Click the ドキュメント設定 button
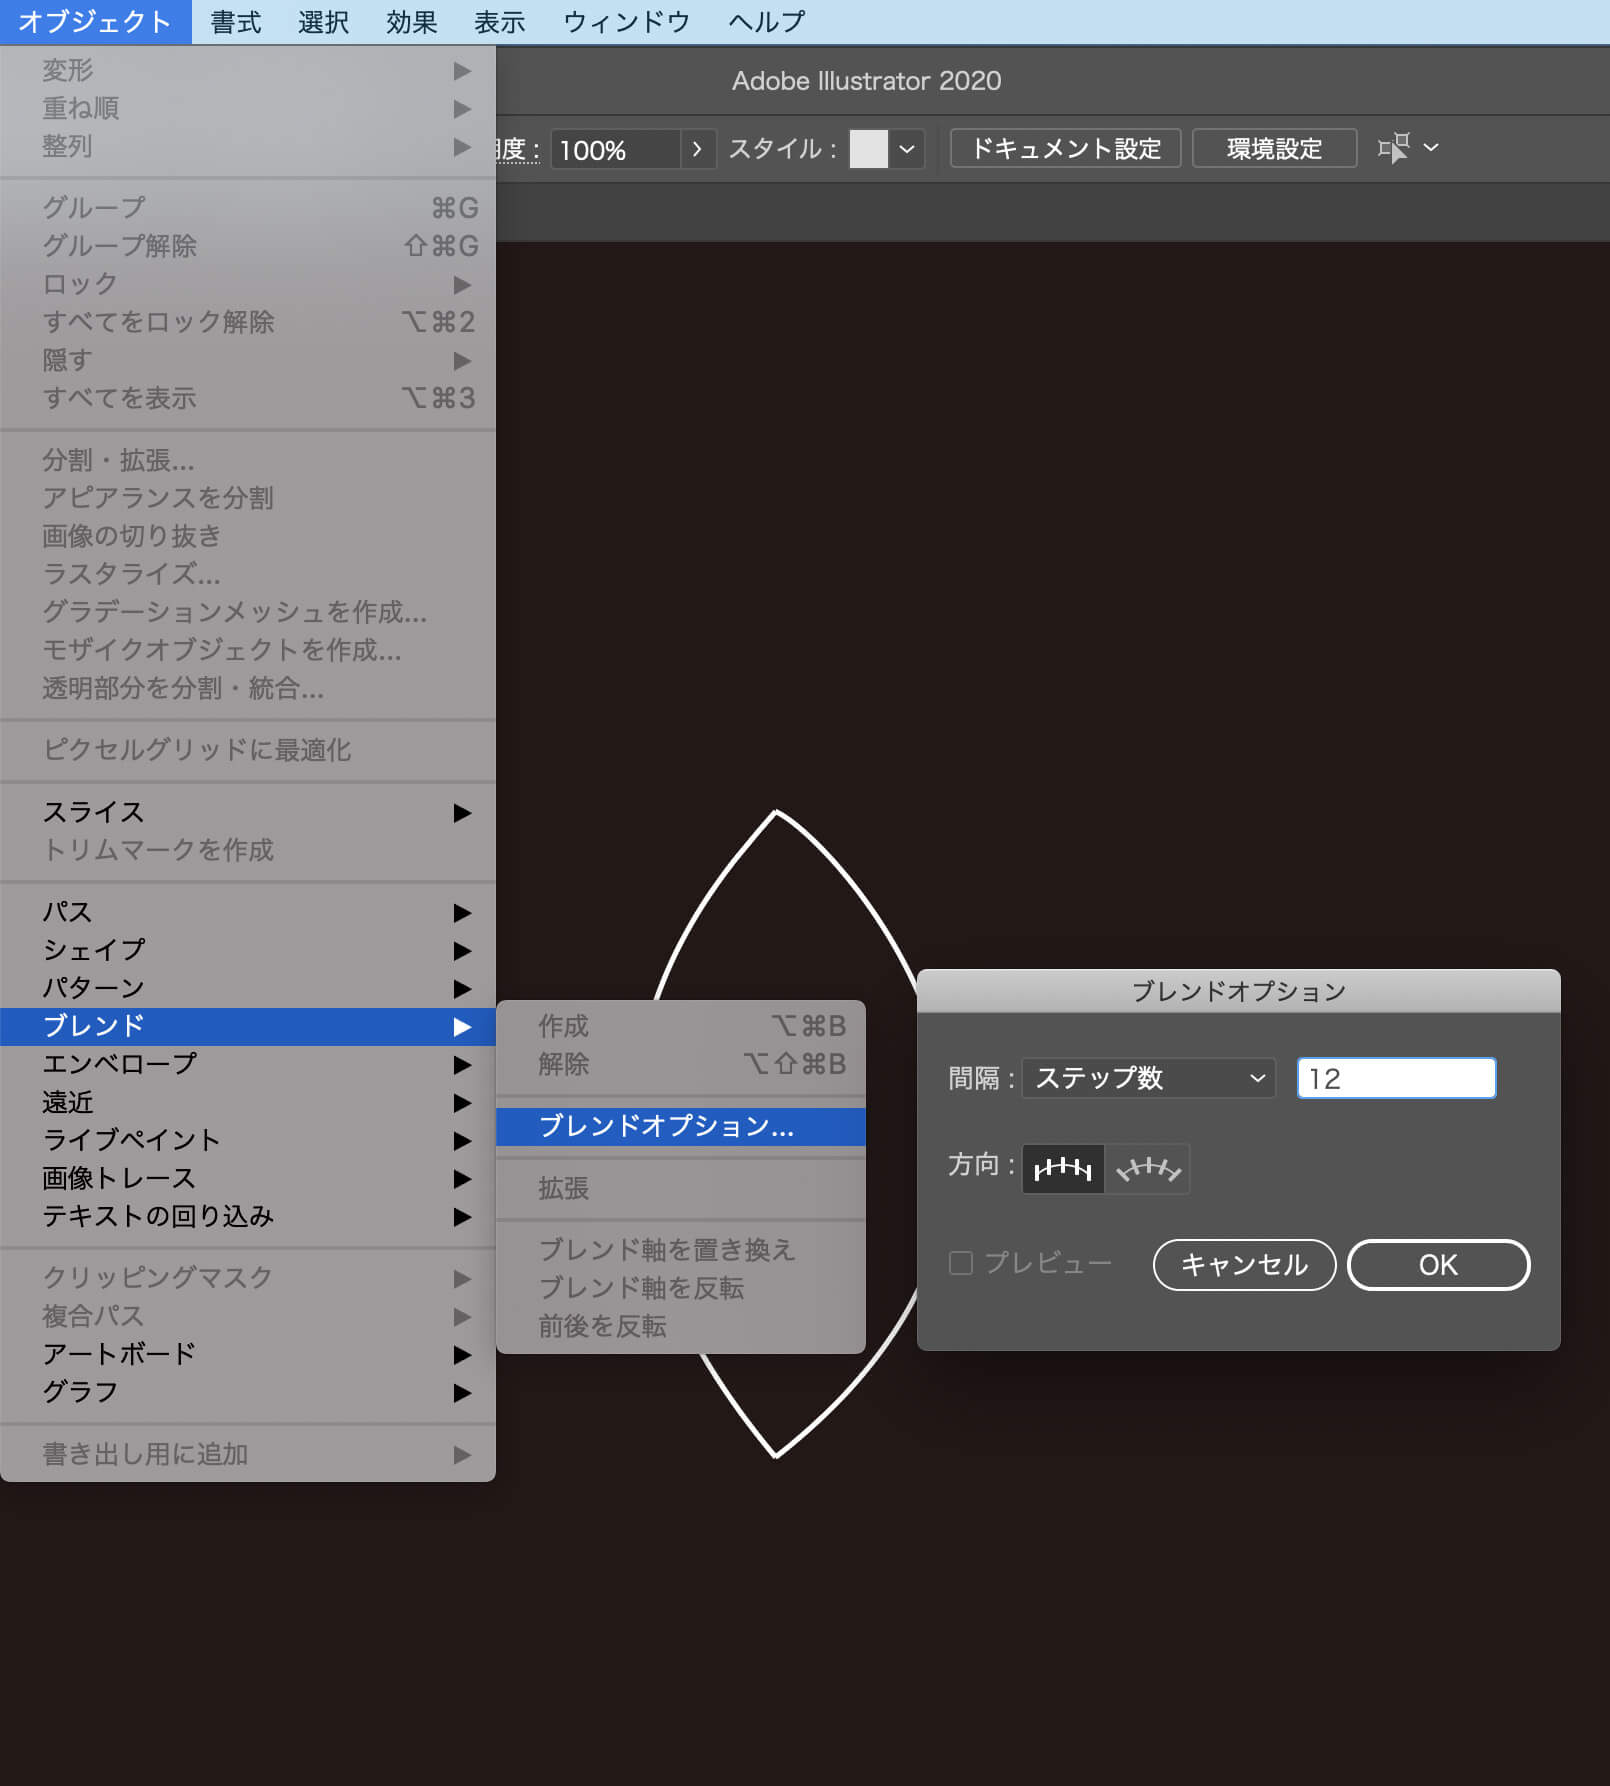1610x1786 pixels. point(1064,148)
